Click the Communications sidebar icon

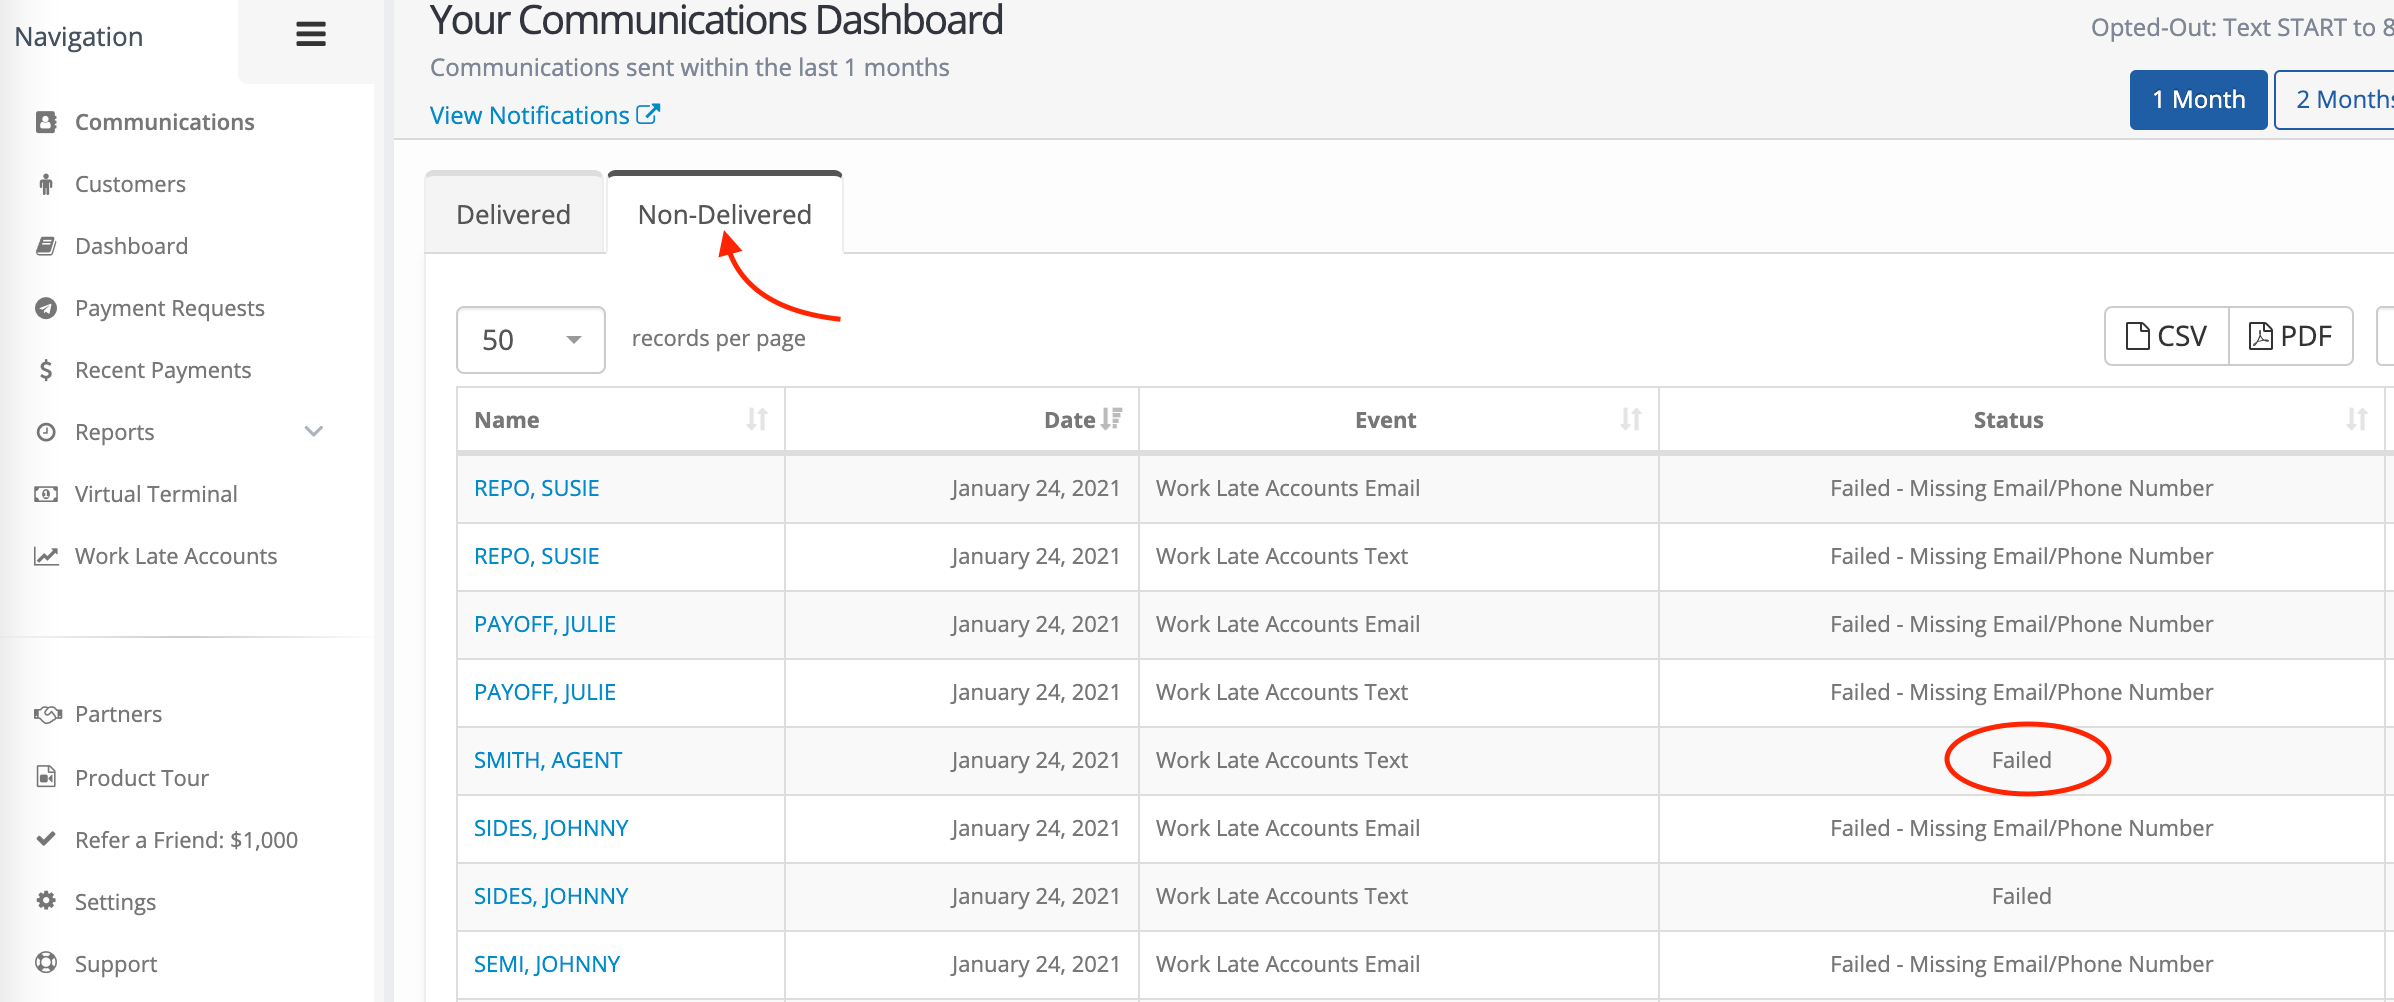pyautogui.click(x=46, y=122)
